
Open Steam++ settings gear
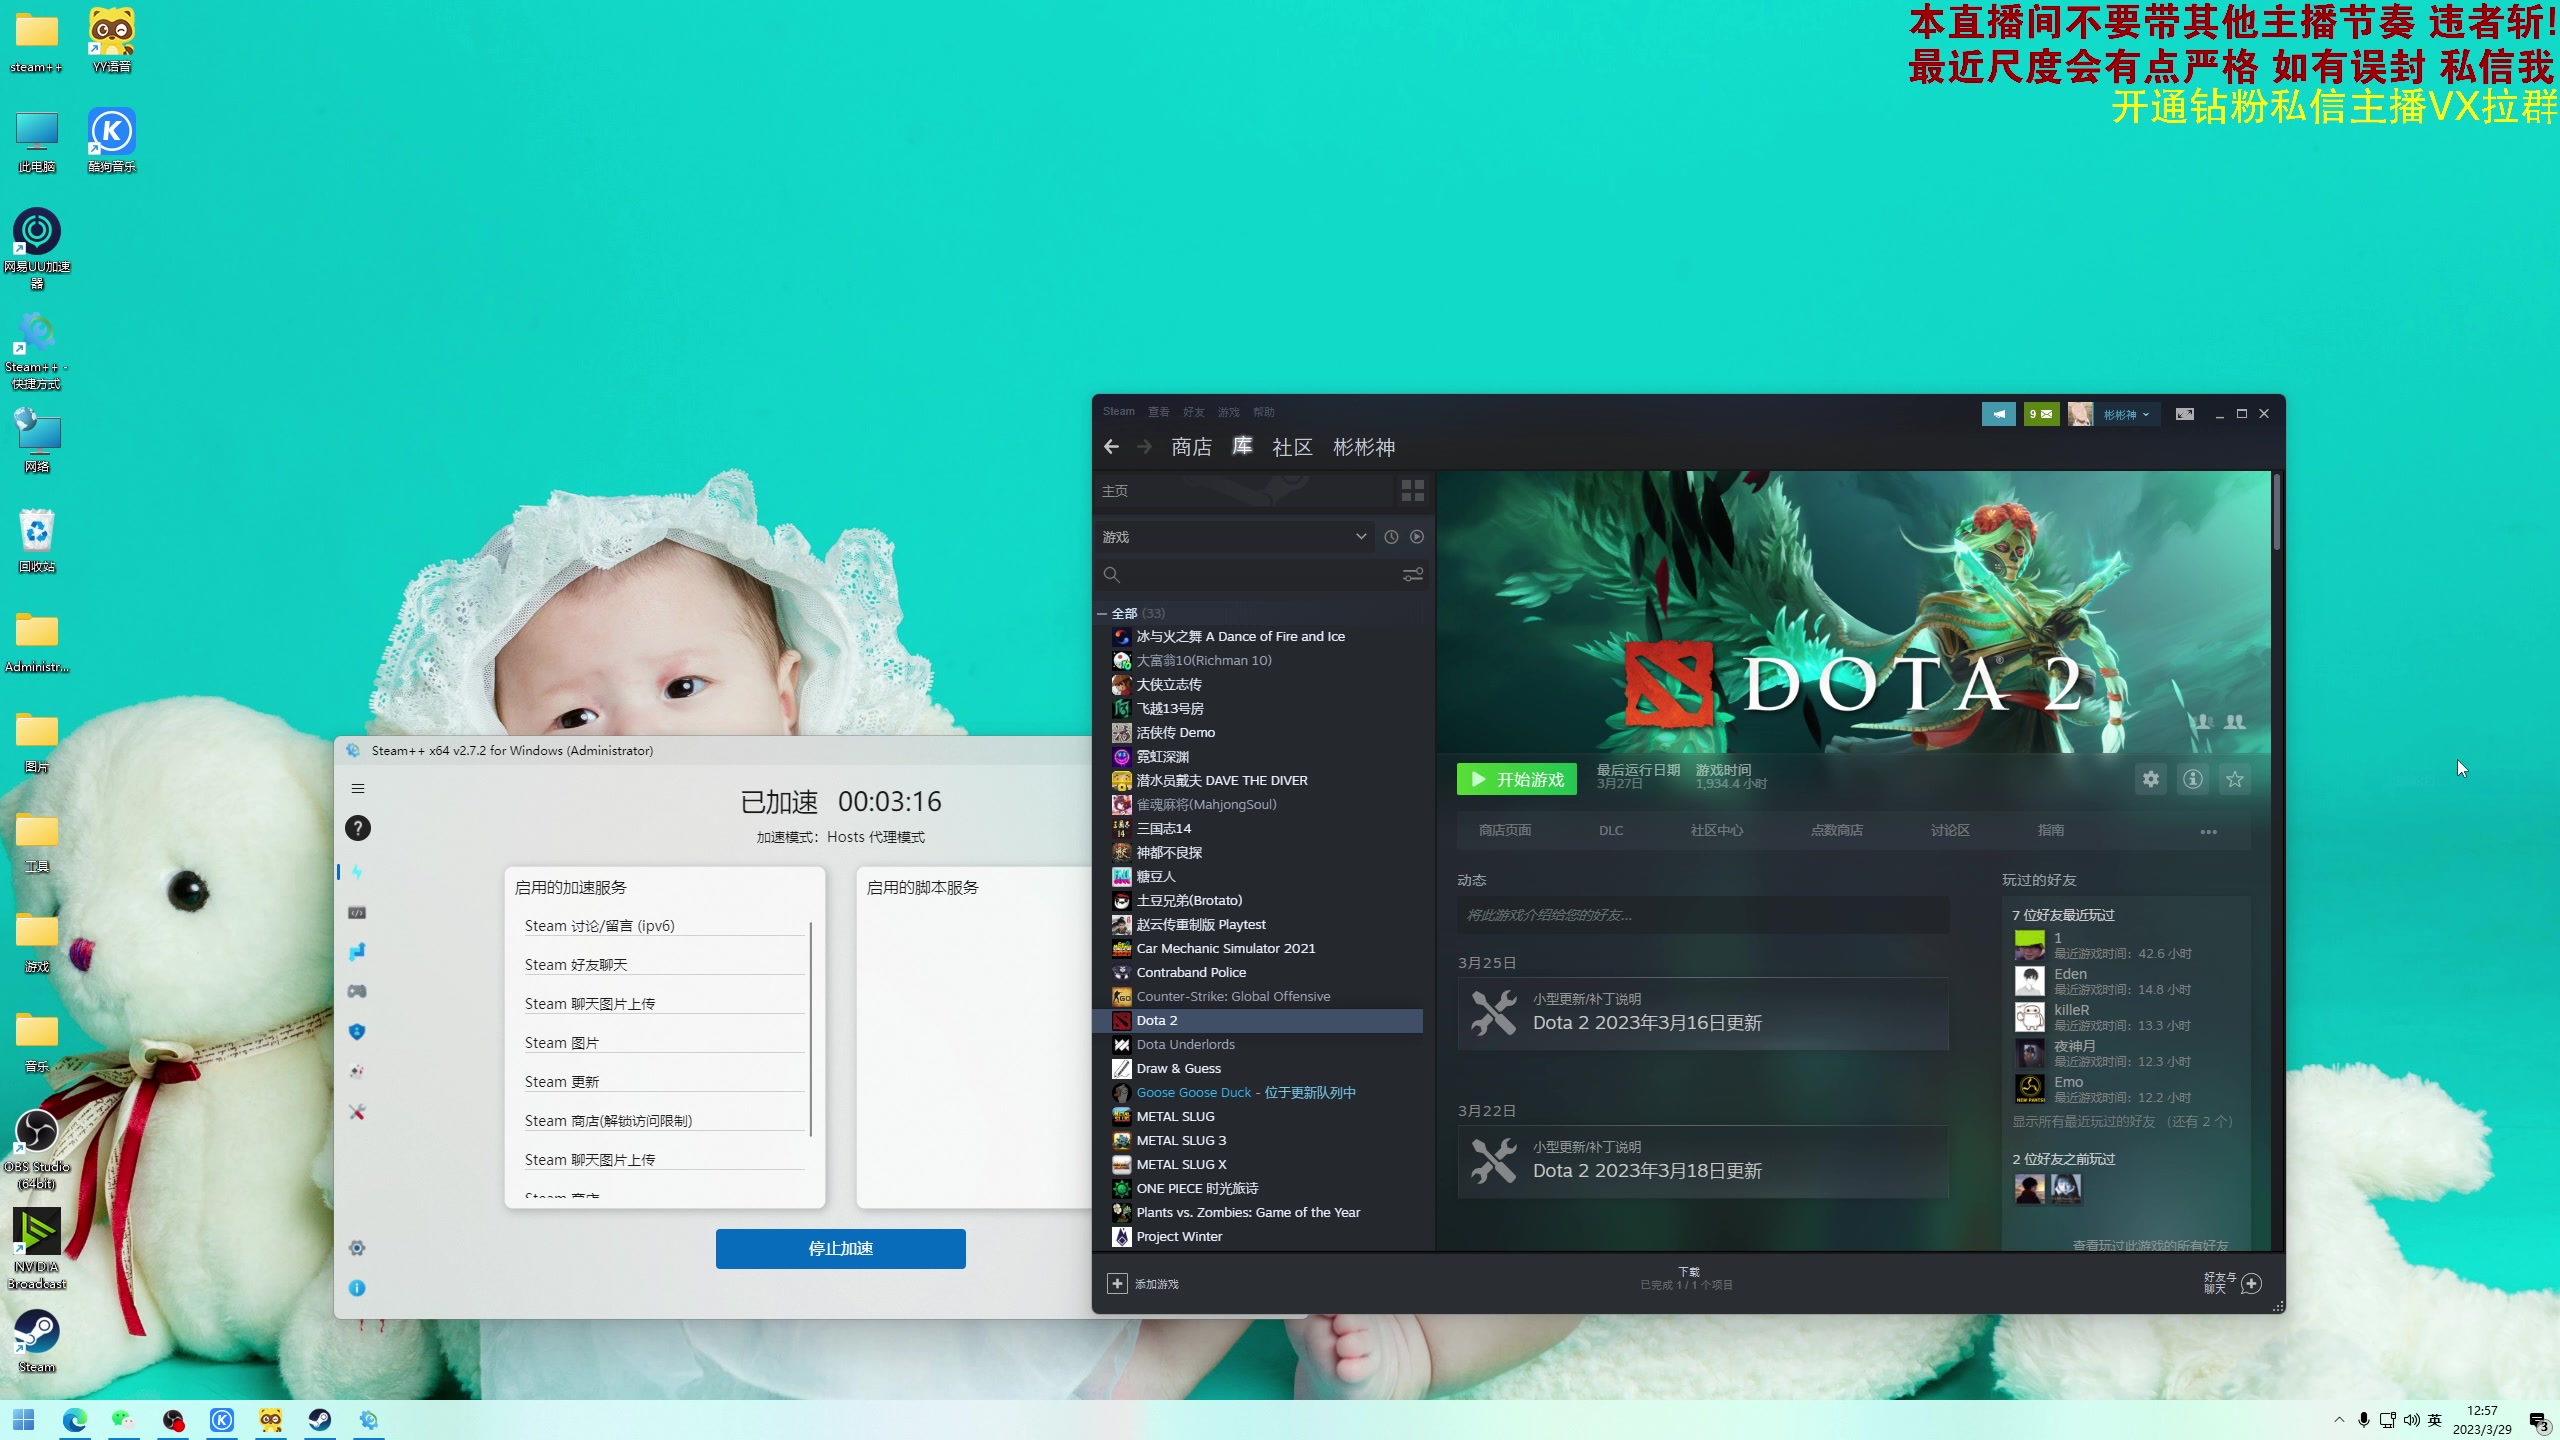coord(357,1248)
